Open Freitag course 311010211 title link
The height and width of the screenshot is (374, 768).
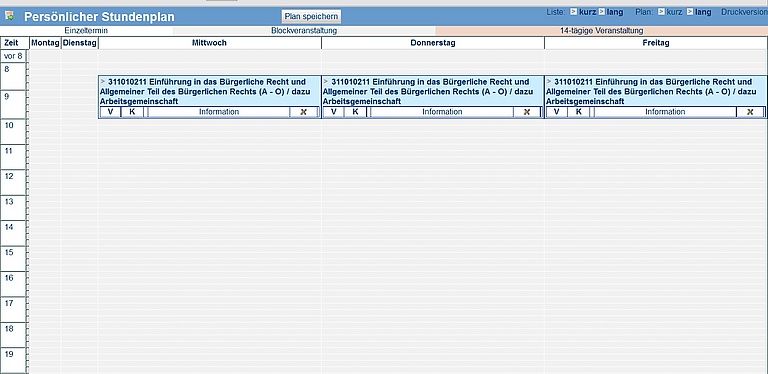tap(651, 92)
